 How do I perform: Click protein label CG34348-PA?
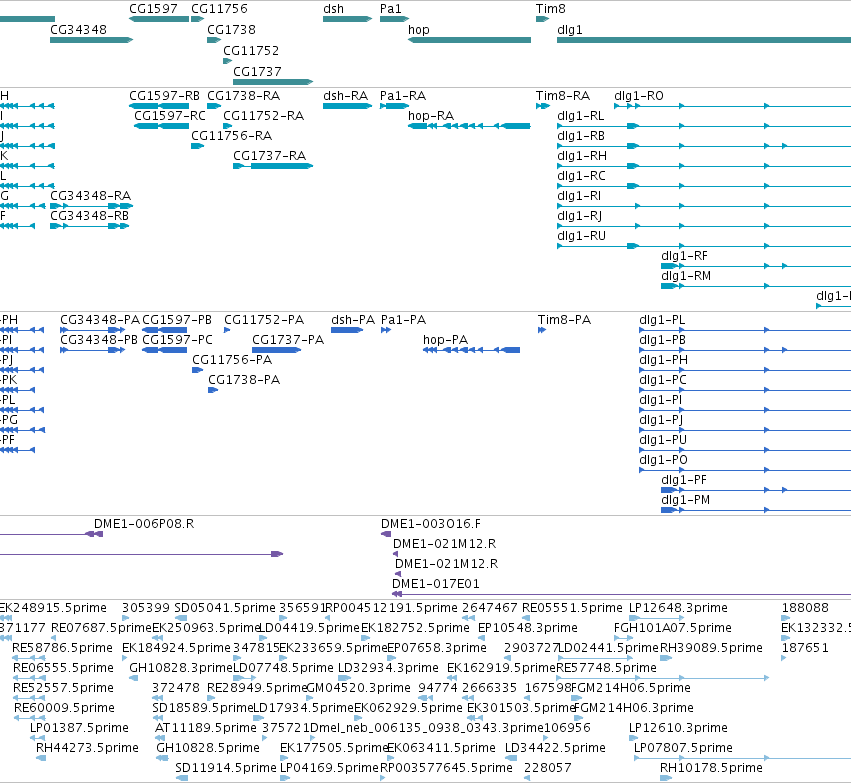100,320
